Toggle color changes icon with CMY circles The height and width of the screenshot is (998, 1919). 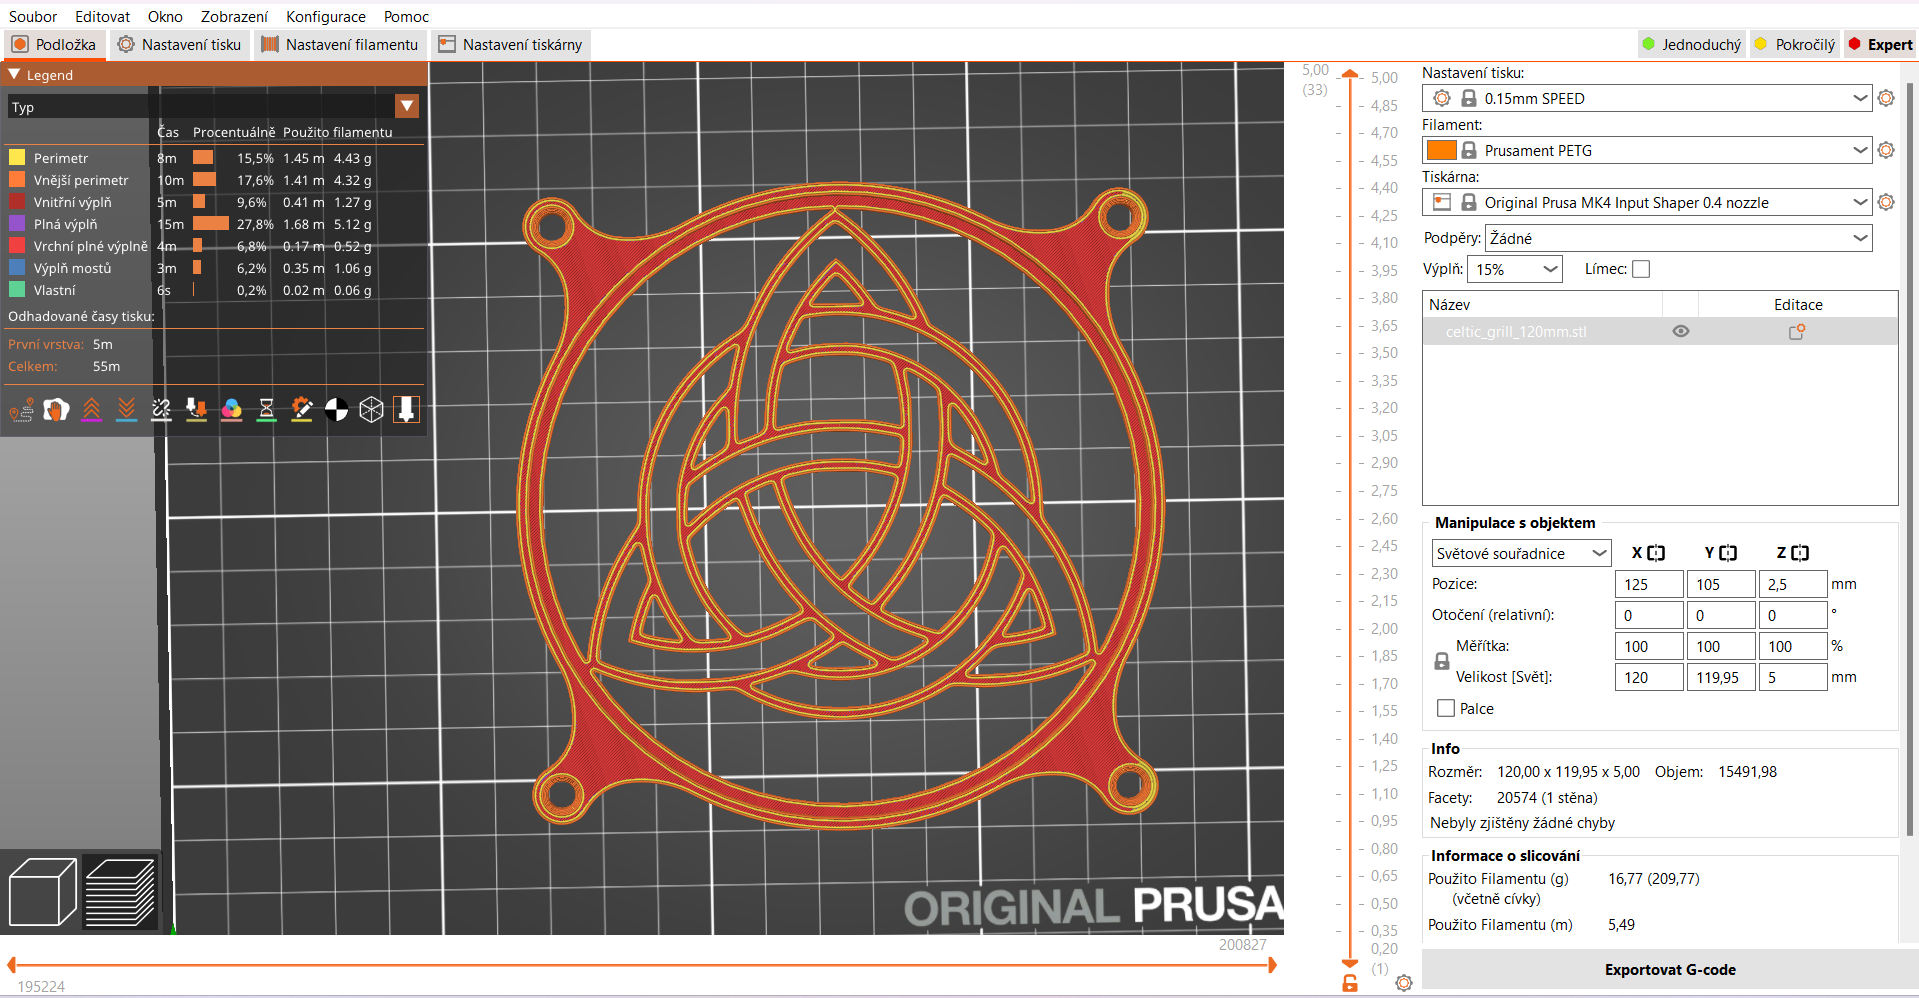(x=231, y=410)
